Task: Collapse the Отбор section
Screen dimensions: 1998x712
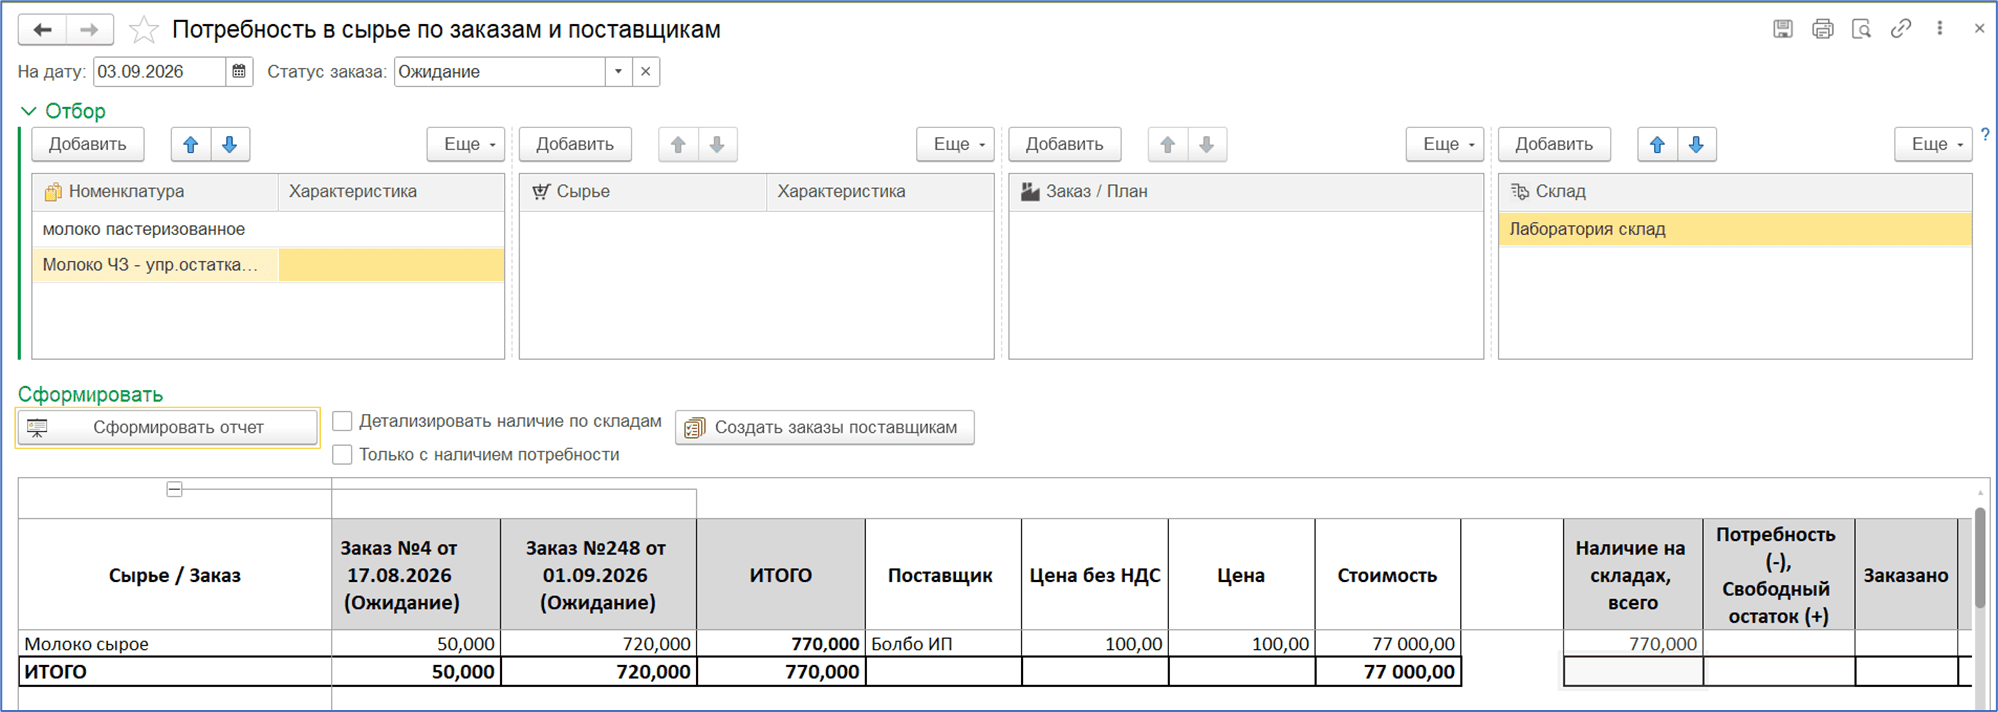Action: pyautogui.click(x=29, y=111)
